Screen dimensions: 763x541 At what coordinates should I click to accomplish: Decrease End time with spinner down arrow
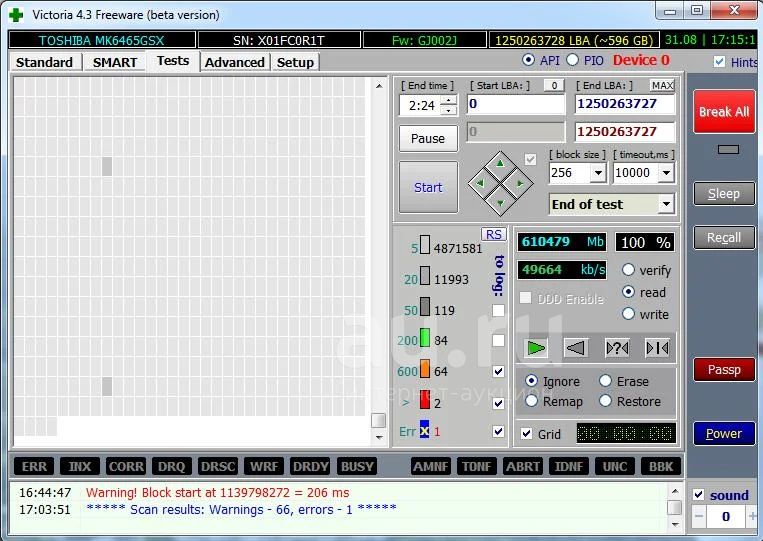pyautogui.click(x=448, y=110)
